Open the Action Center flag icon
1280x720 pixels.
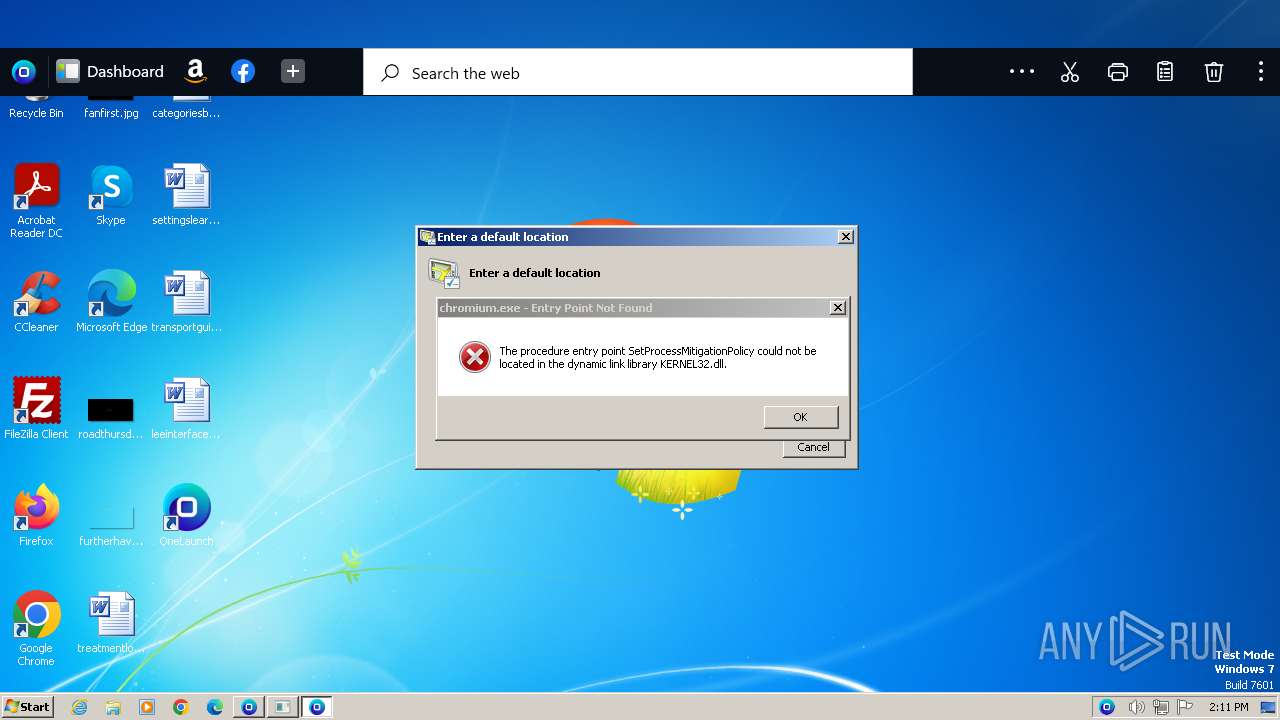pos(1185,707)
